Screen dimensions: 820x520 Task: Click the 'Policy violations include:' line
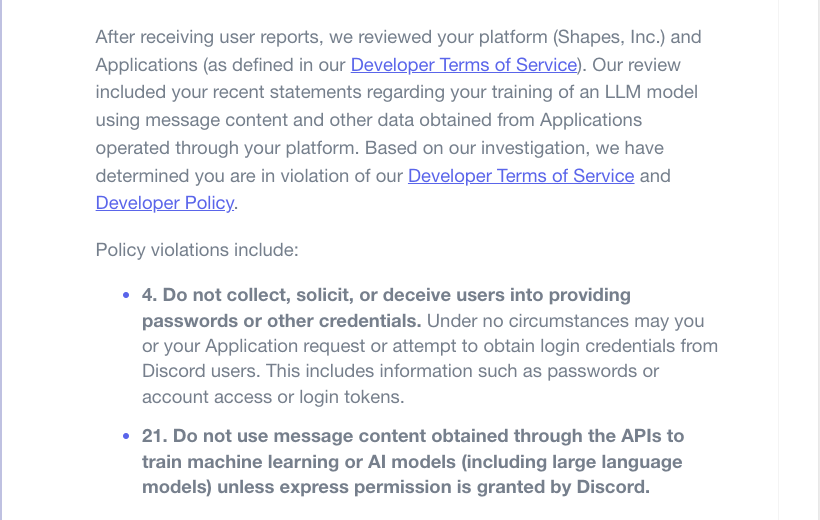pyautogui.click(x=197, y=250)
